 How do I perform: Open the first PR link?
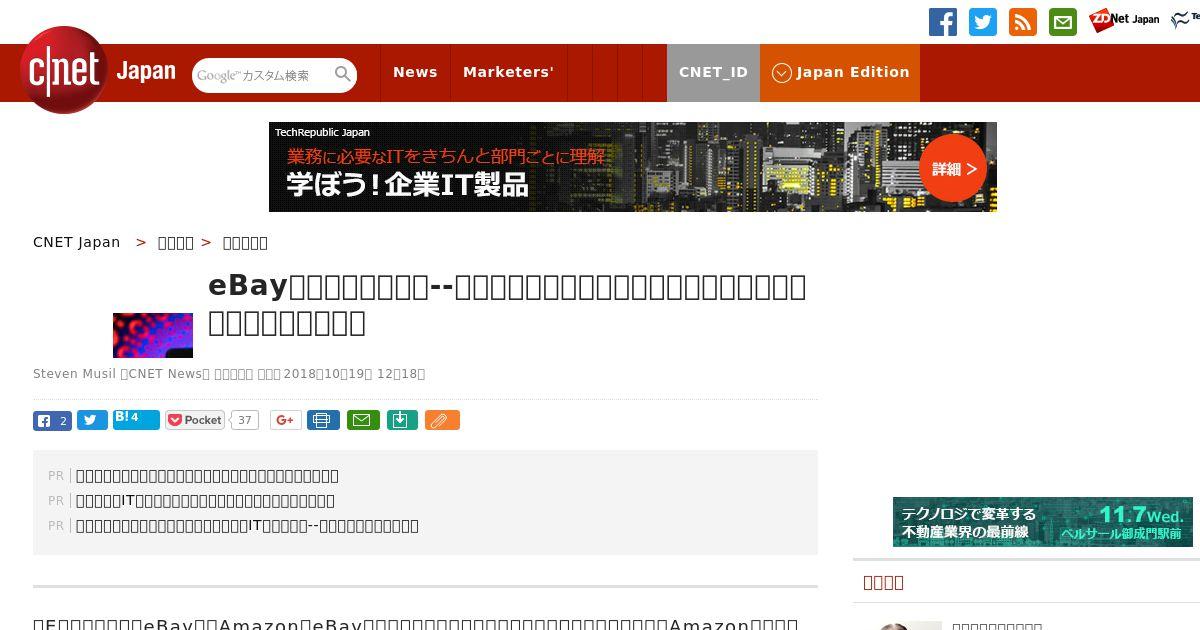(207, 476)
